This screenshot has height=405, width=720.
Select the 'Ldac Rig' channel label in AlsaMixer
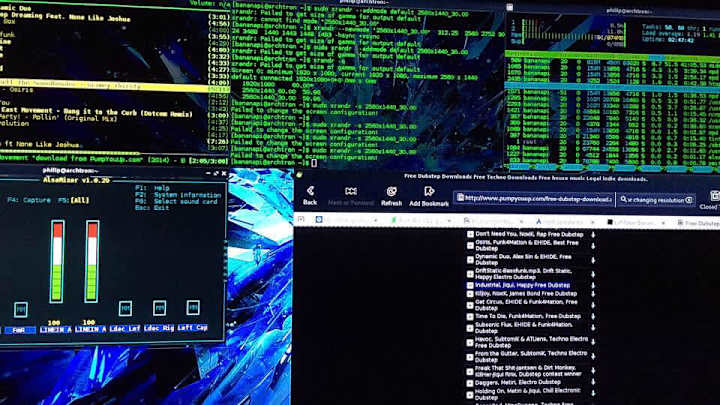(159, 328)
